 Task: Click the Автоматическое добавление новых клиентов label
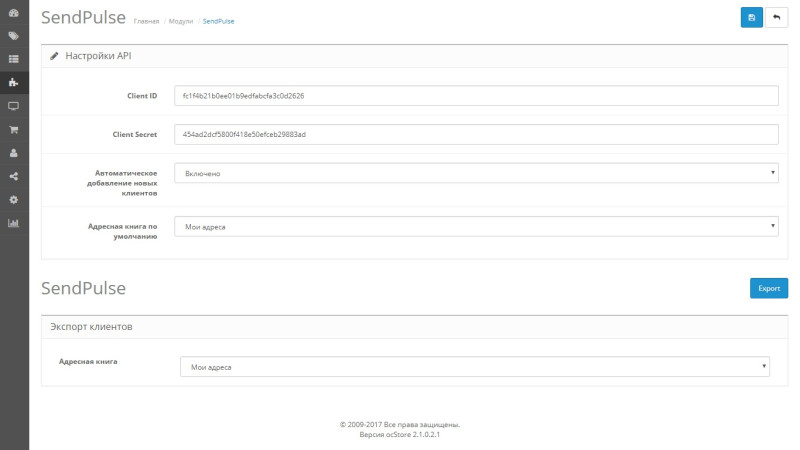click(x=122, y=183)
